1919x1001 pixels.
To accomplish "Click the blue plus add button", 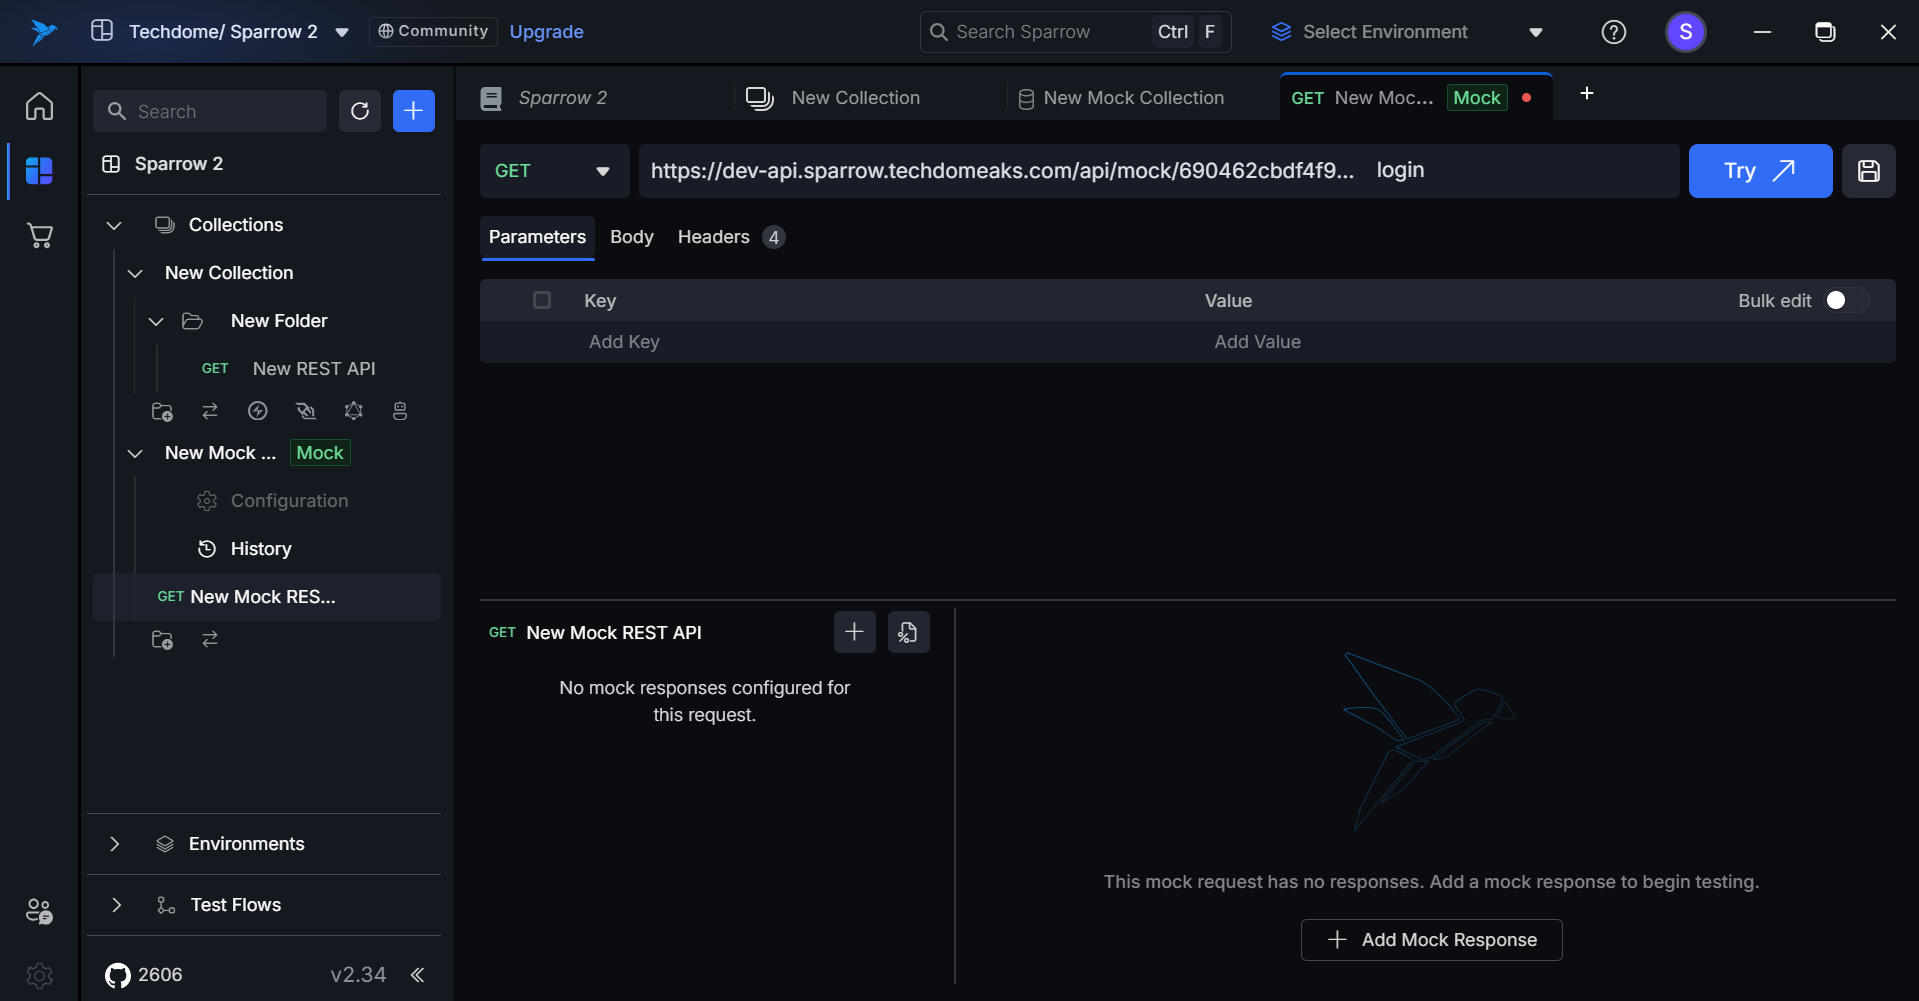I will (413, 111).
